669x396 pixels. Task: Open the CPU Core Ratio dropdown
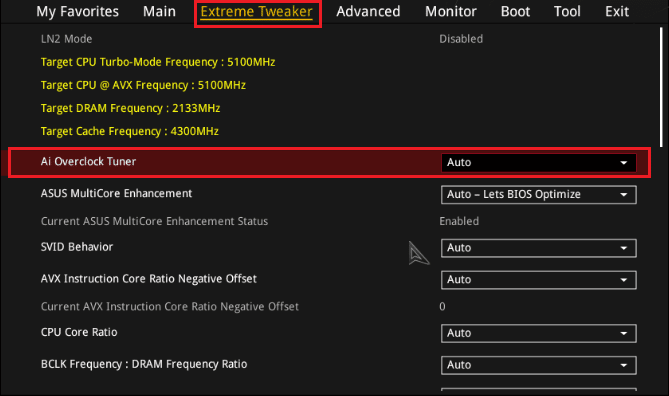point(538,333)
